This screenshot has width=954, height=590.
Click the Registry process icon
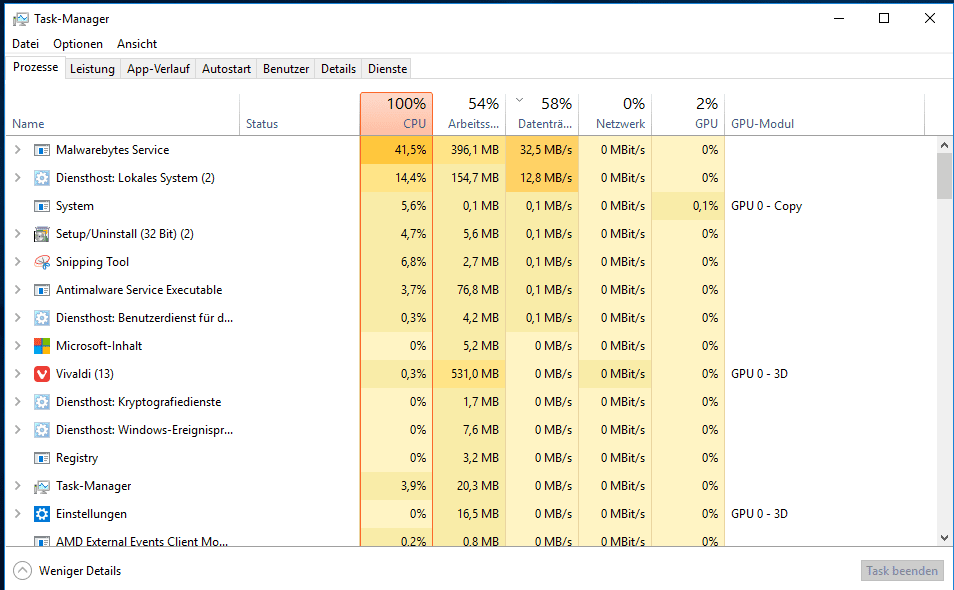click(x=41, y=457)
